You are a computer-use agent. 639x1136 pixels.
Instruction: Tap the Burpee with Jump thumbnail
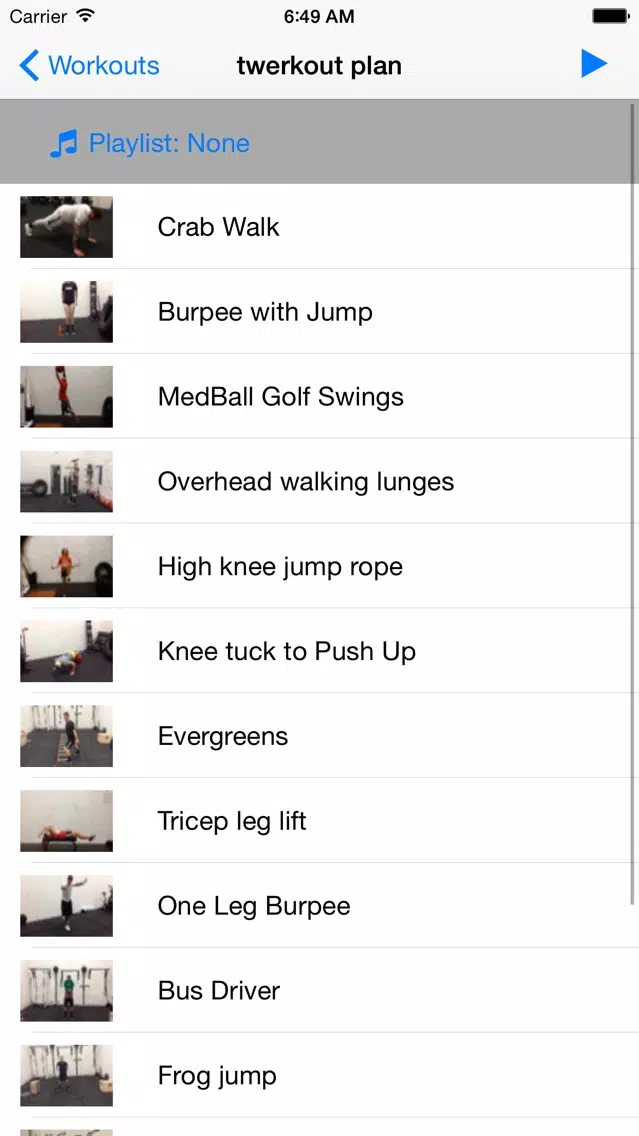[66, 312]
